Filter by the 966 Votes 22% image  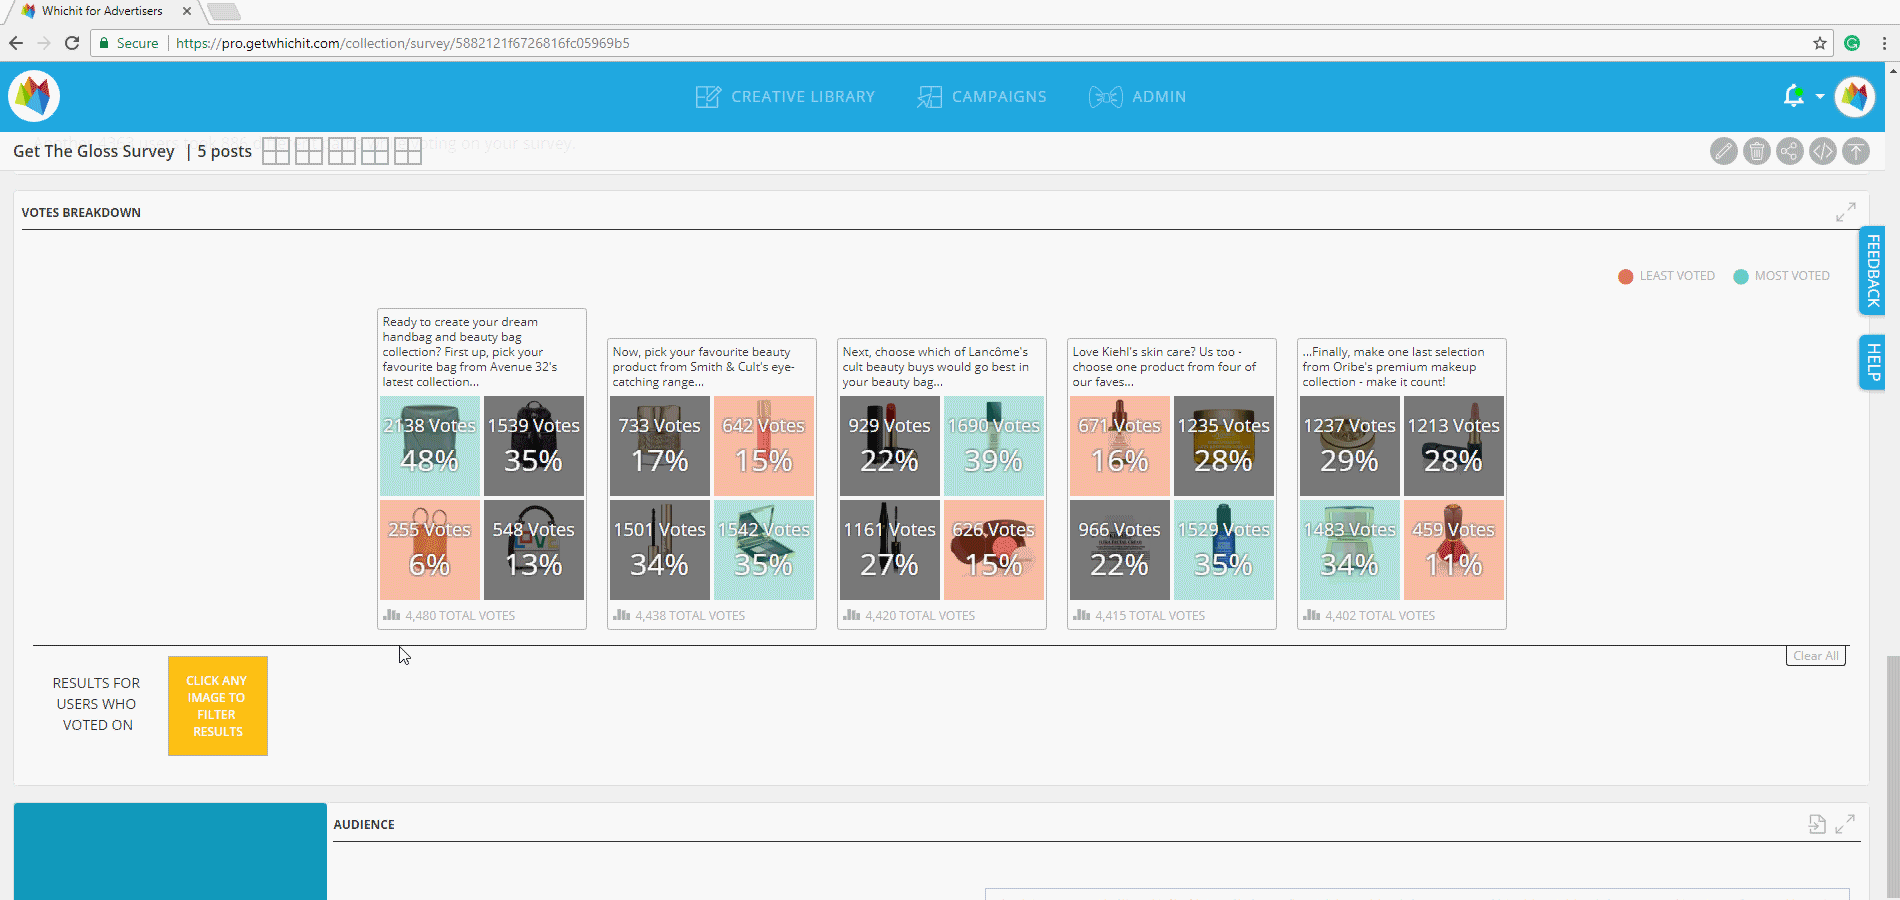[x=1120, y=550]
